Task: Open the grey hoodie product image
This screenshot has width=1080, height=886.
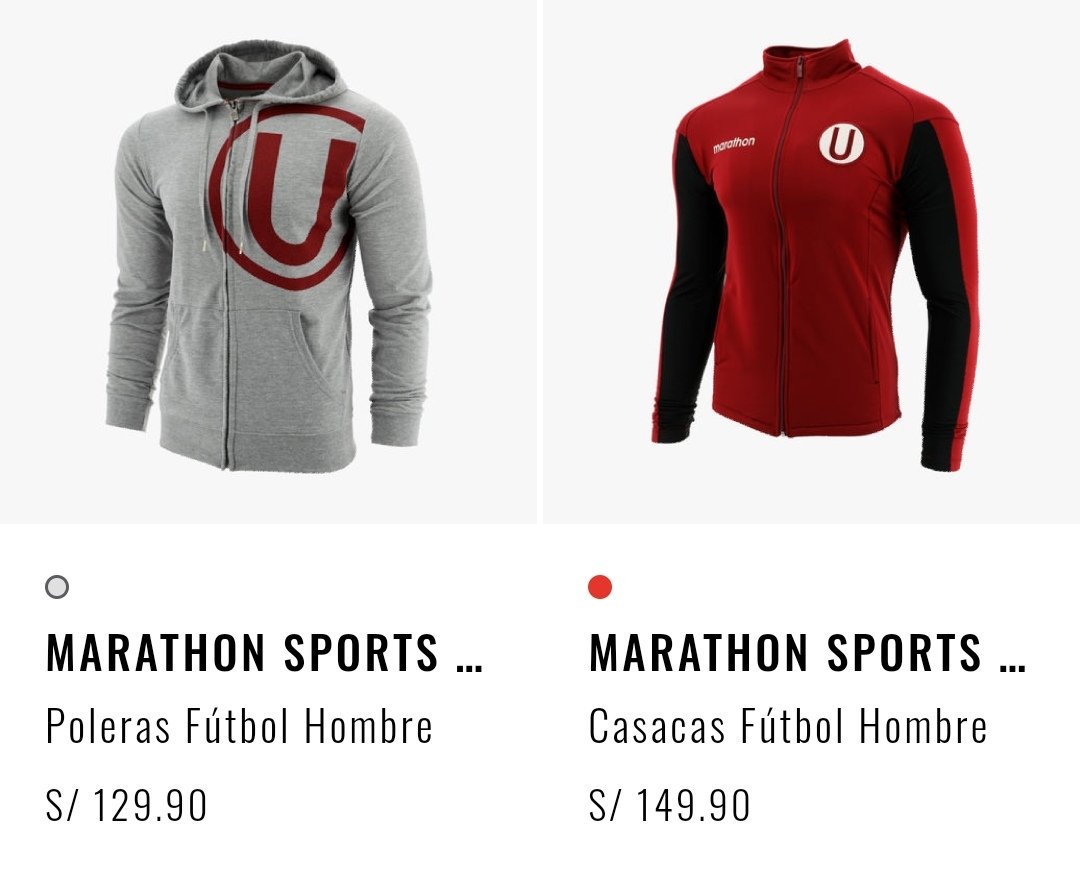Action: [x=268, y=261]
